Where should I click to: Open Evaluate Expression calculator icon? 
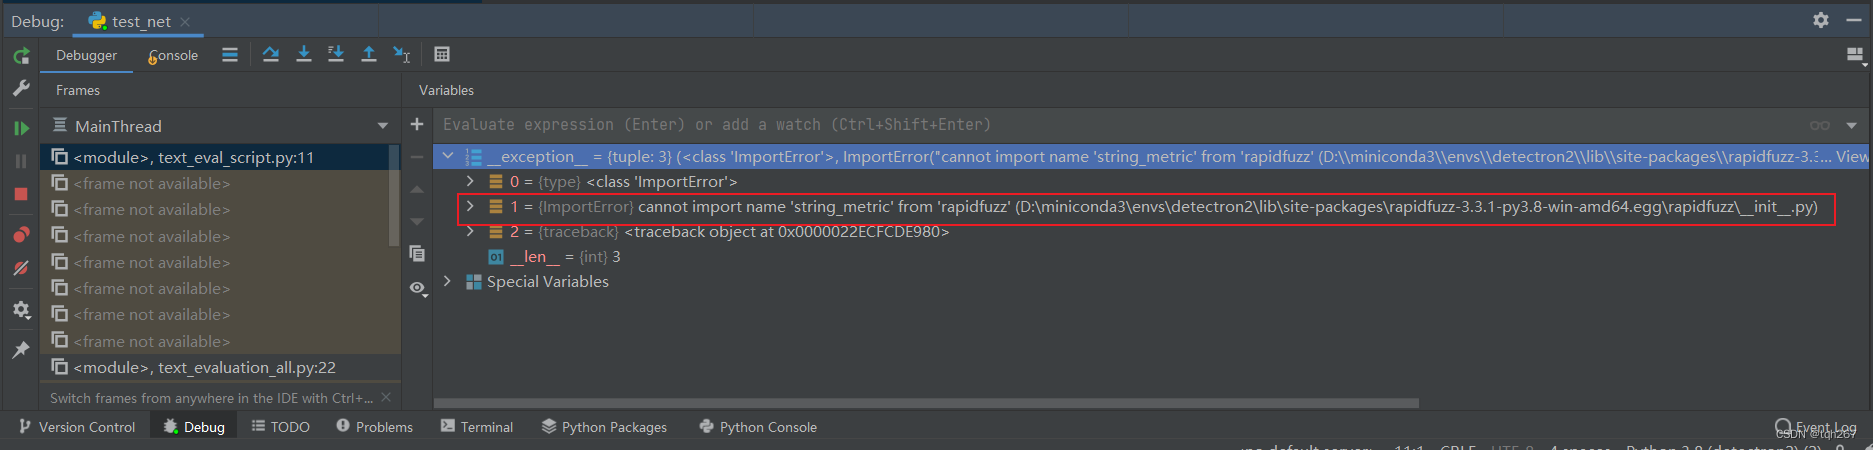click(x=442, y=54)
